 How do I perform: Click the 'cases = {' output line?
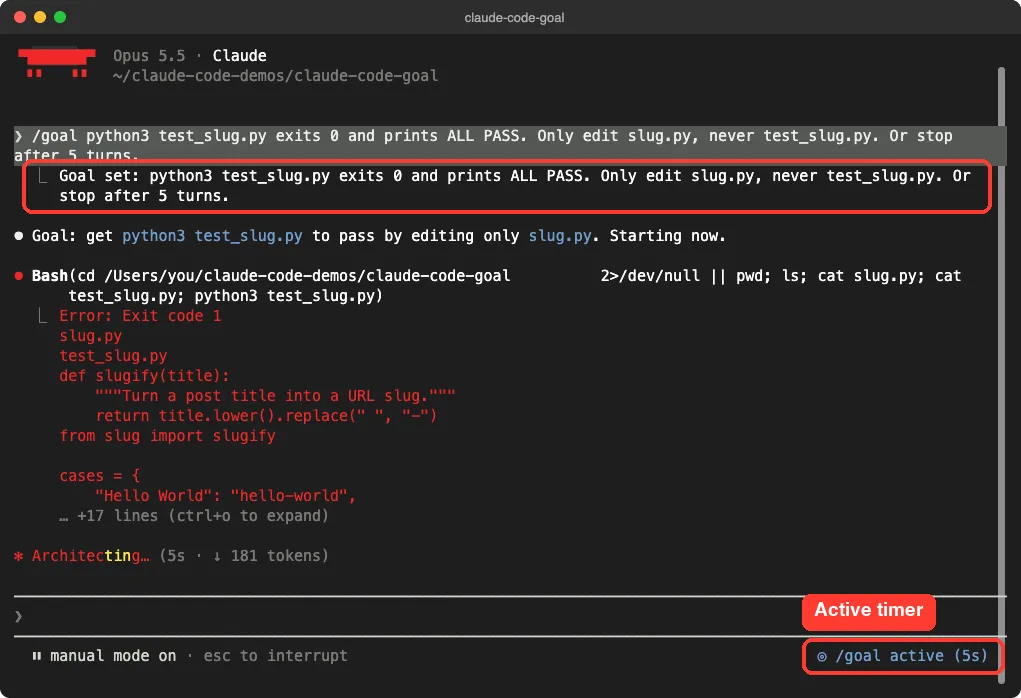100,476
